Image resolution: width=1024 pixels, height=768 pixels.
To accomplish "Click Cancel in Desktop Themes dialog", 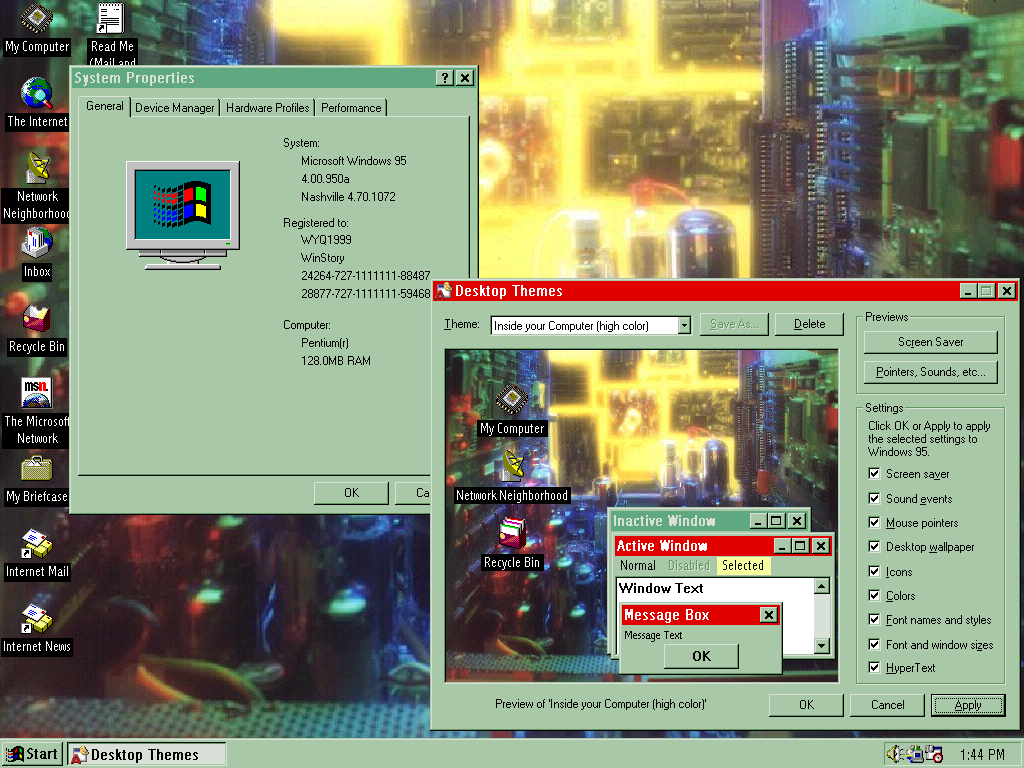I will 888,705.
